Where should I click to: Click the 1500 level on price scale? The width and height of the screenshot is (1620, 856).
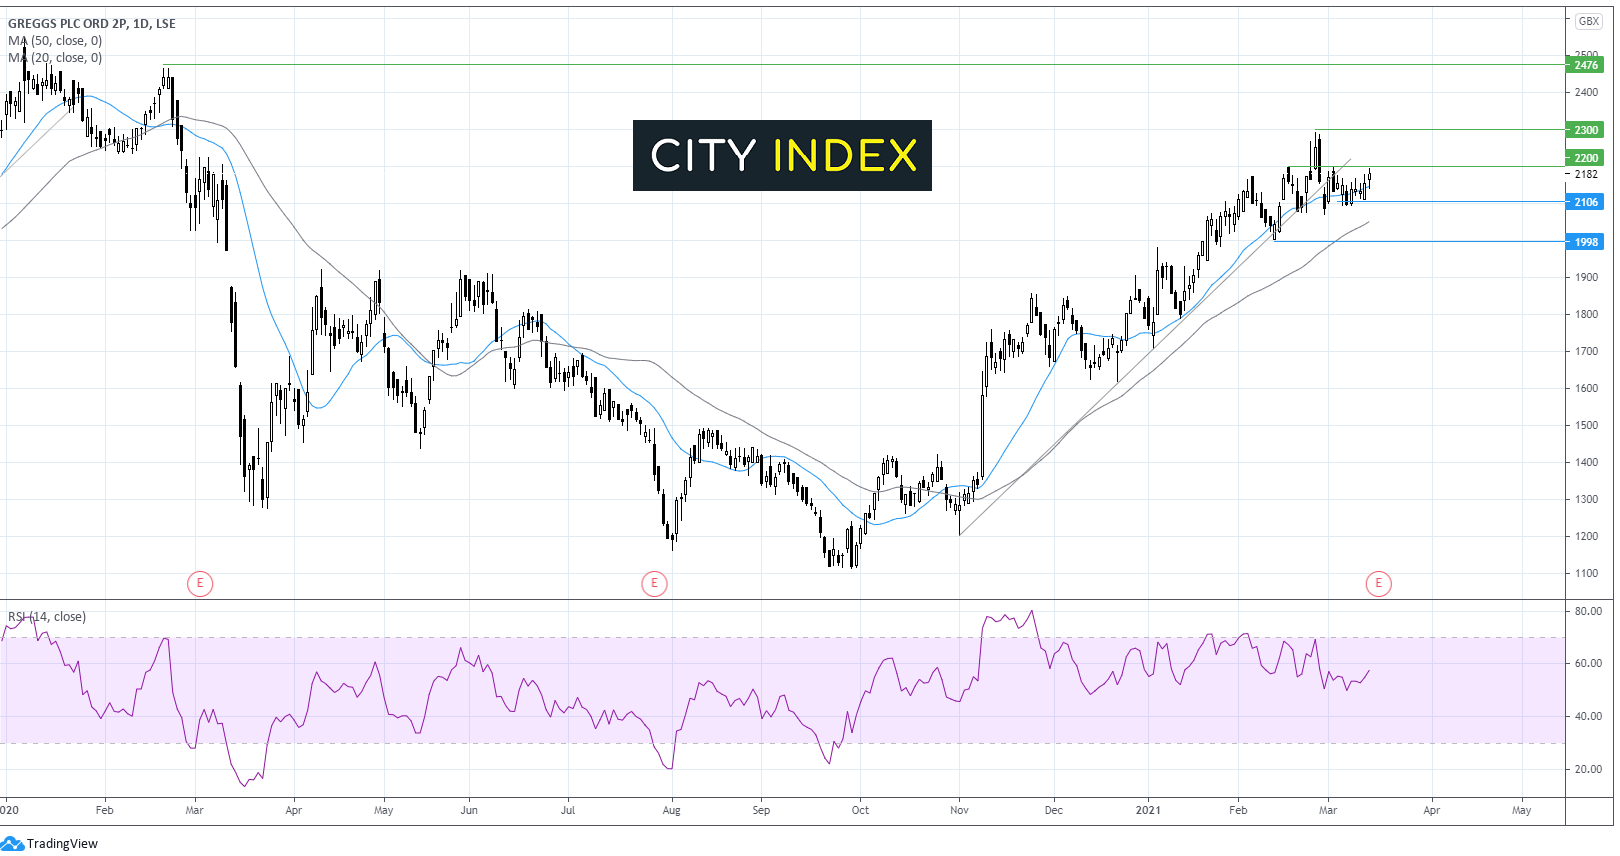[1586, 425]
